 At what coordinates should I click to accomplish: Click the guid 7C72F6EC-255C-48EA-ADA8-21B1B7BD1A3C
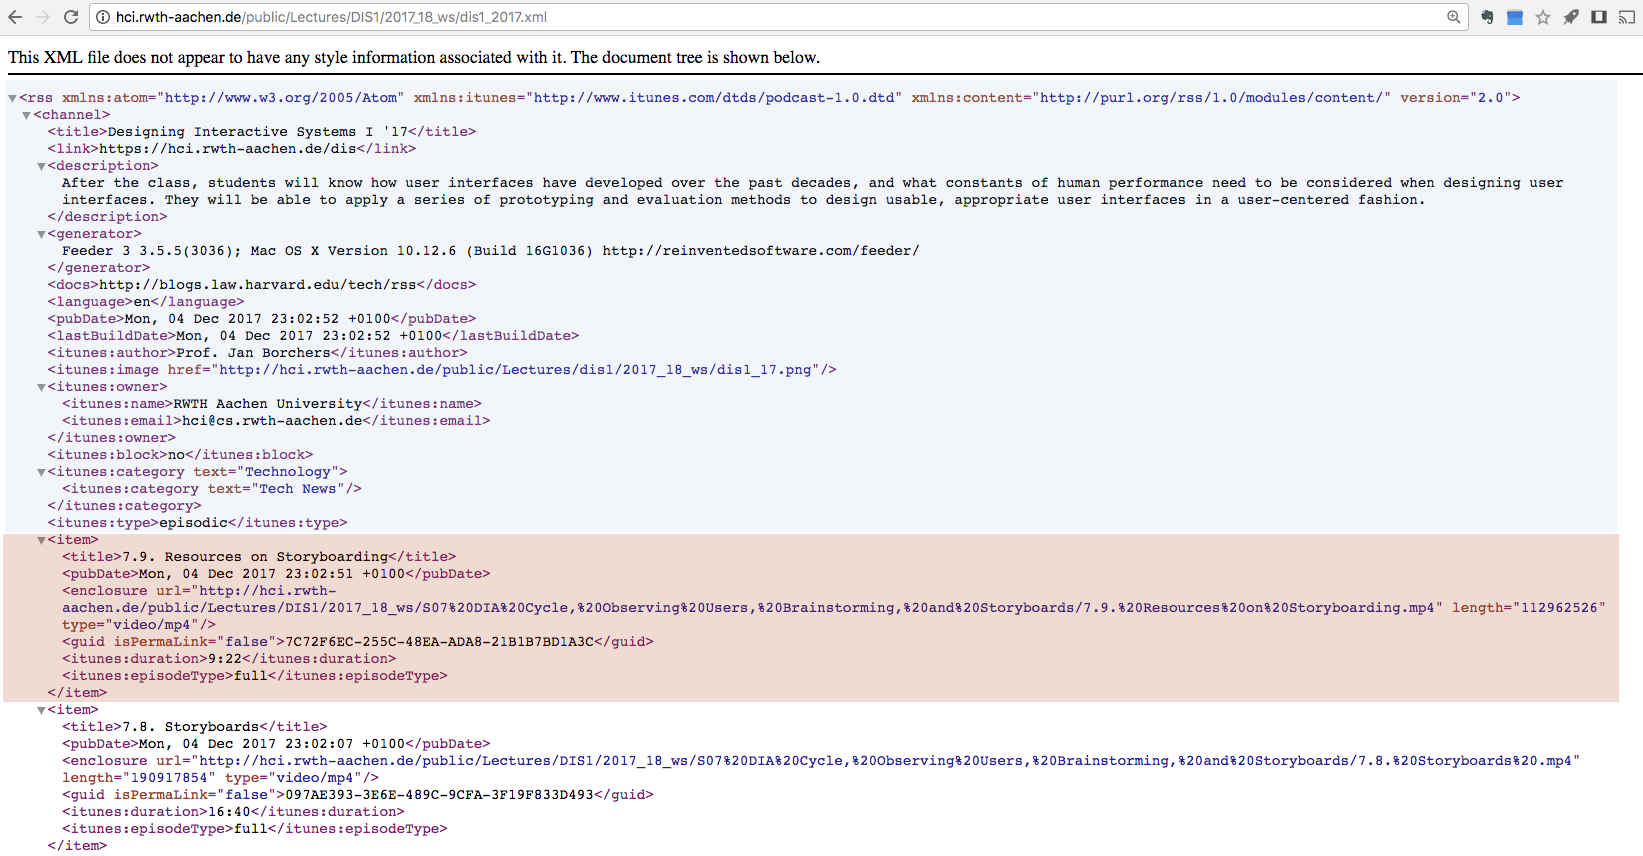[440, 642]
